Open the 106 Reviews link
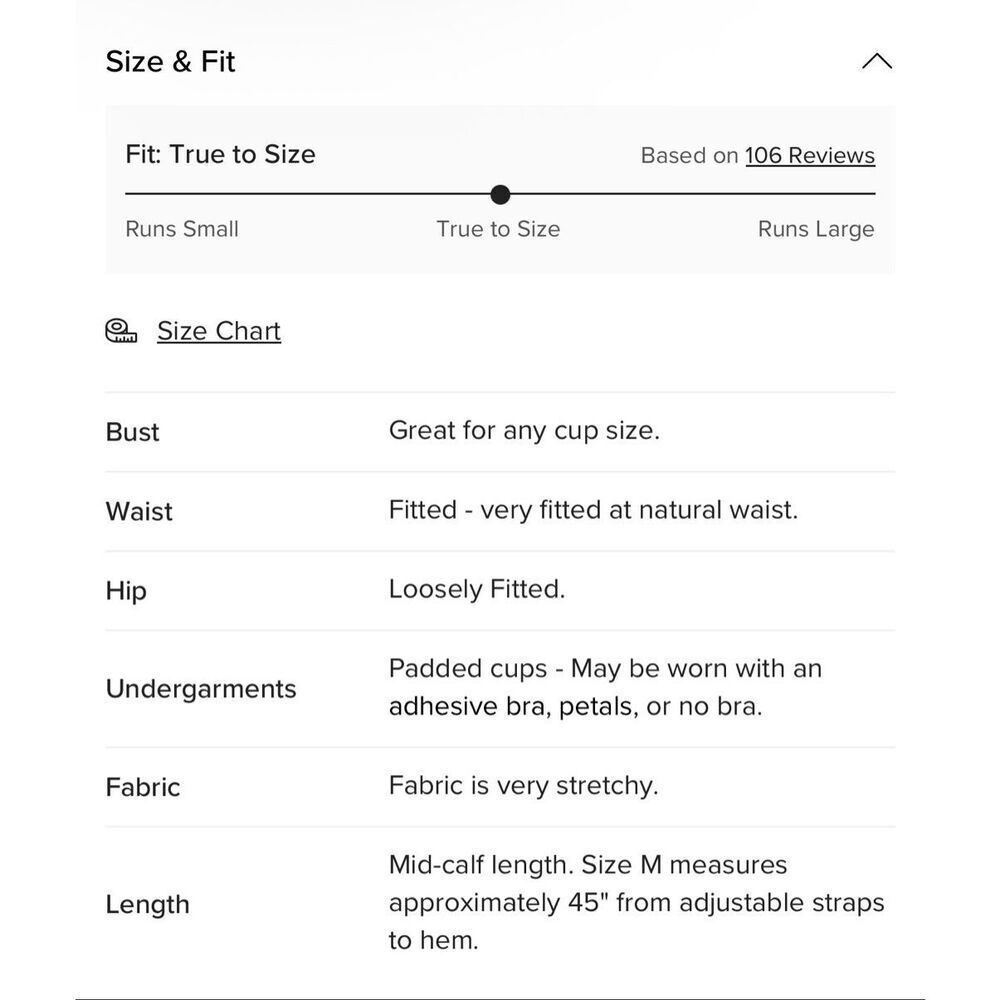The width and height of the screenshot is (1000, 1000). 810,156
